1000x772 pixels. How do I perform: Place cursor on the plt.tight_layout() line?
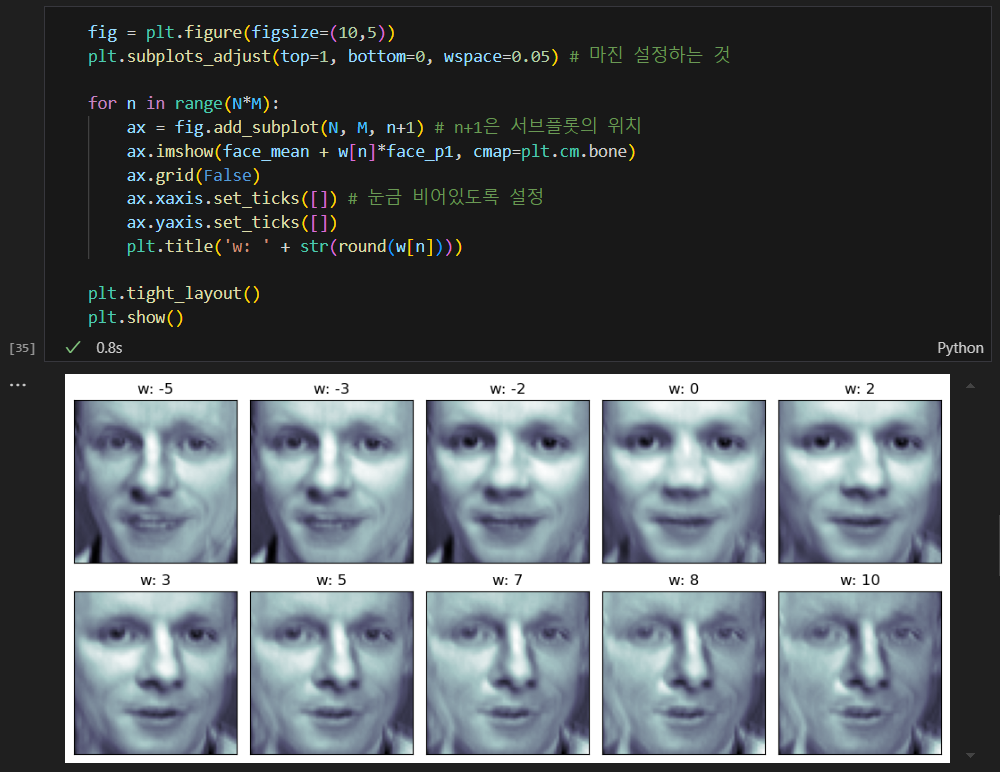tap(174, 293)
